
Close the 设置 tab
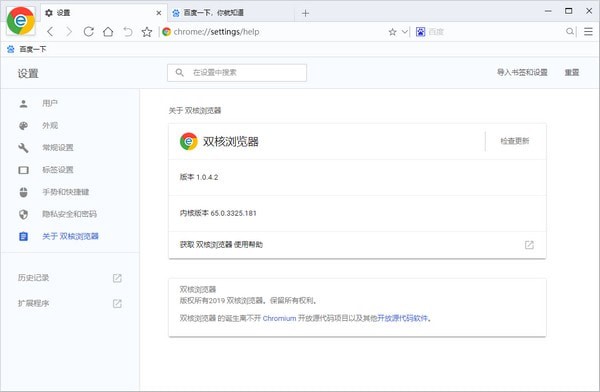[158, 13]
